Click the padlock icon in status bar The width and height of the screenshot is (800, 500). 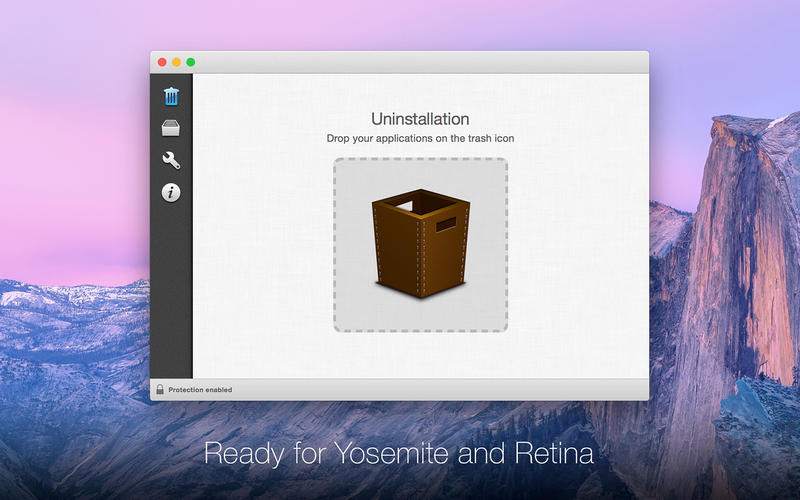pyautogui.click(x=159, y=389)
